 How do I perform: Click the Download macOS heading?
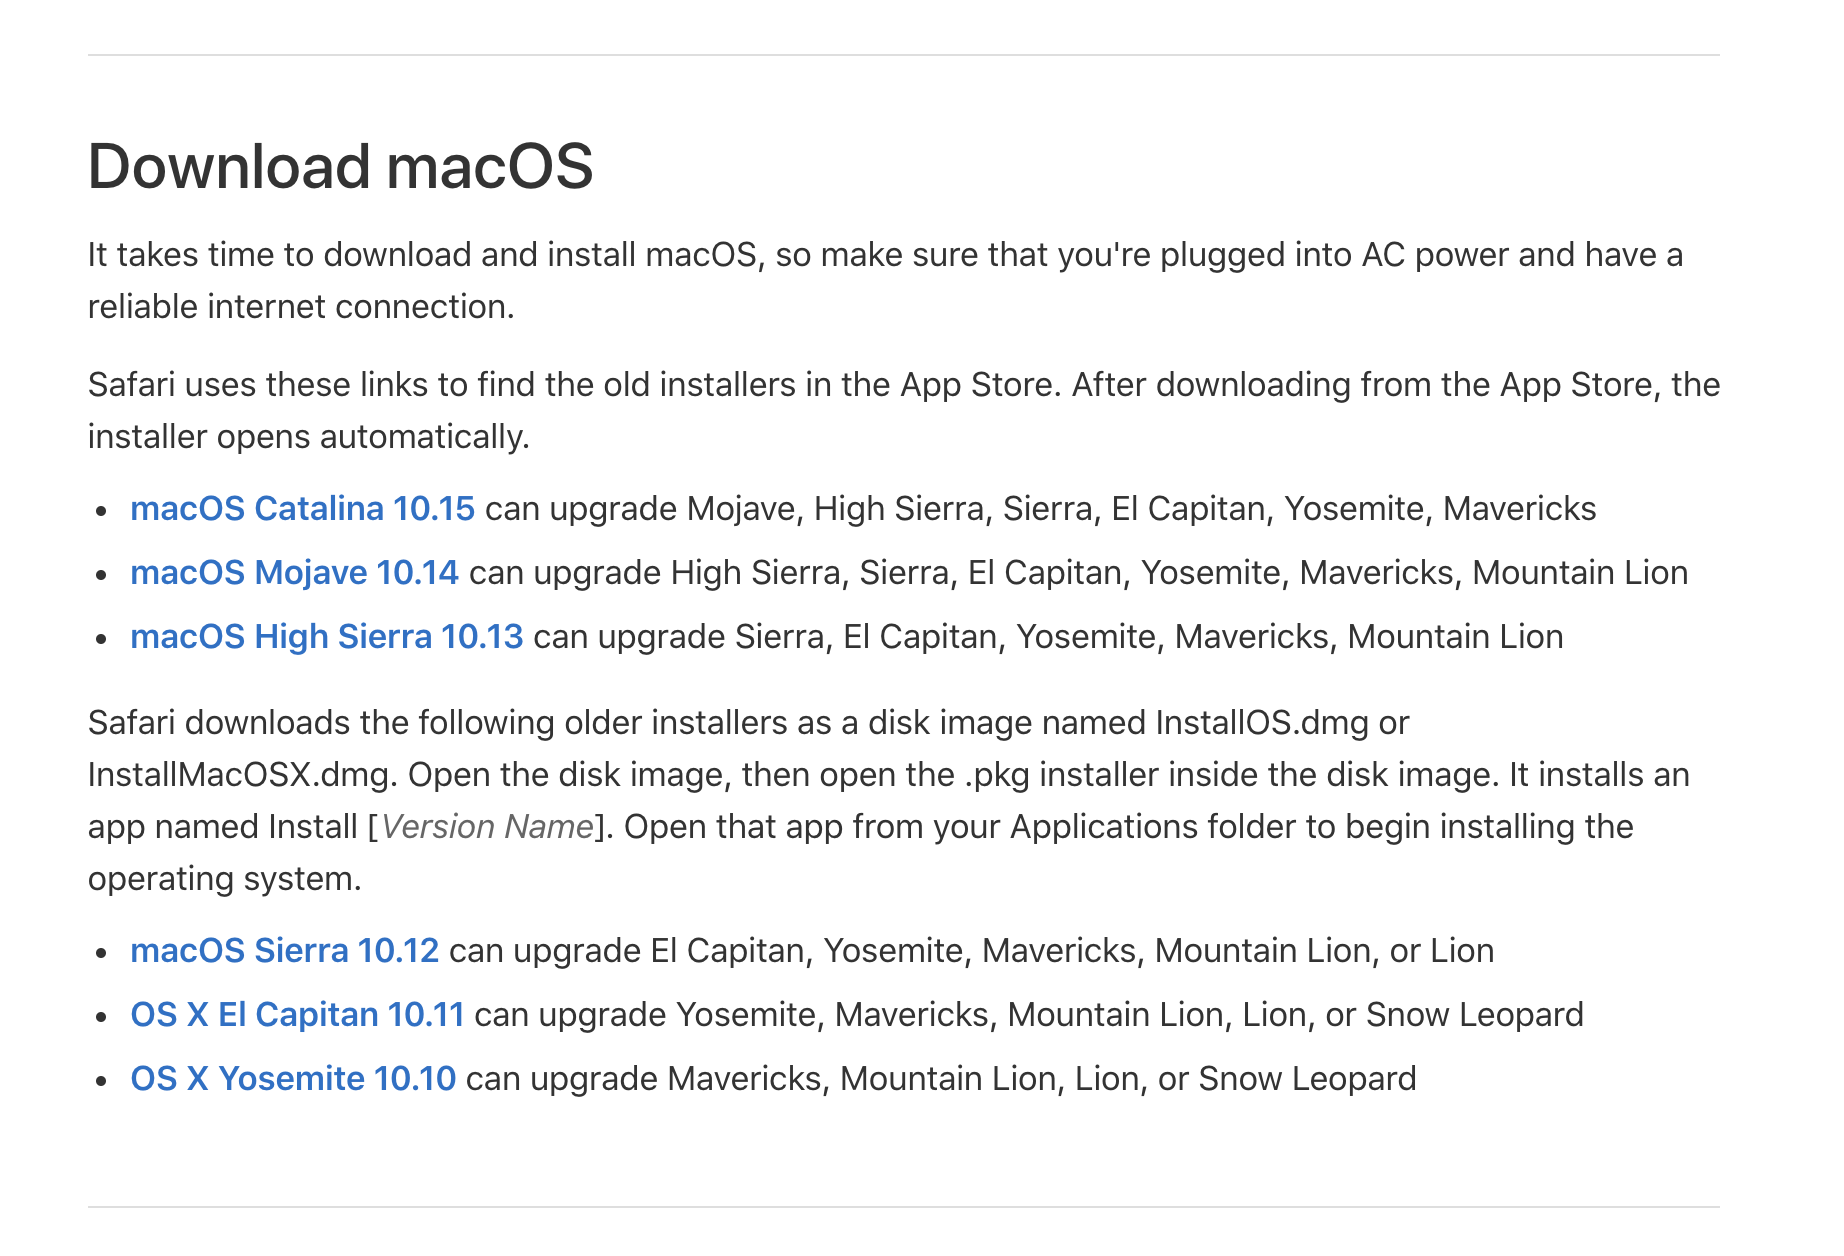pos(340,166)
